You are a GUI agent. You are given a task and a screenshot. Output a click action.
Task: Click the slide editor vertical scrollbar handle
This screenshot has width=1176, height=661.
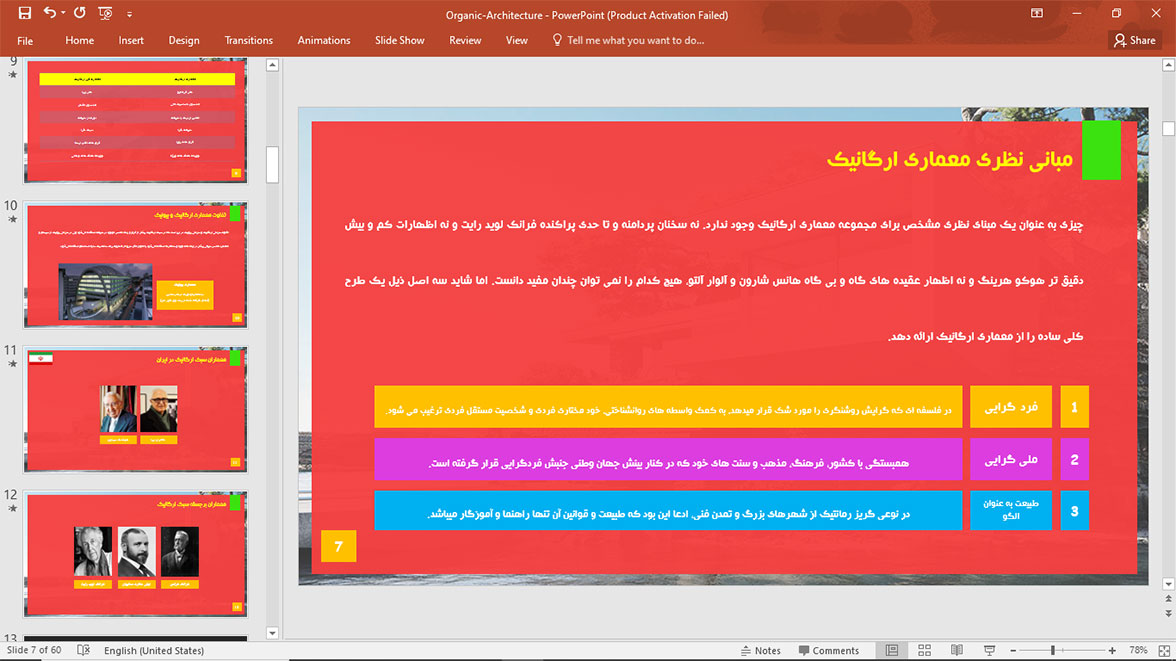[1168, 129]
